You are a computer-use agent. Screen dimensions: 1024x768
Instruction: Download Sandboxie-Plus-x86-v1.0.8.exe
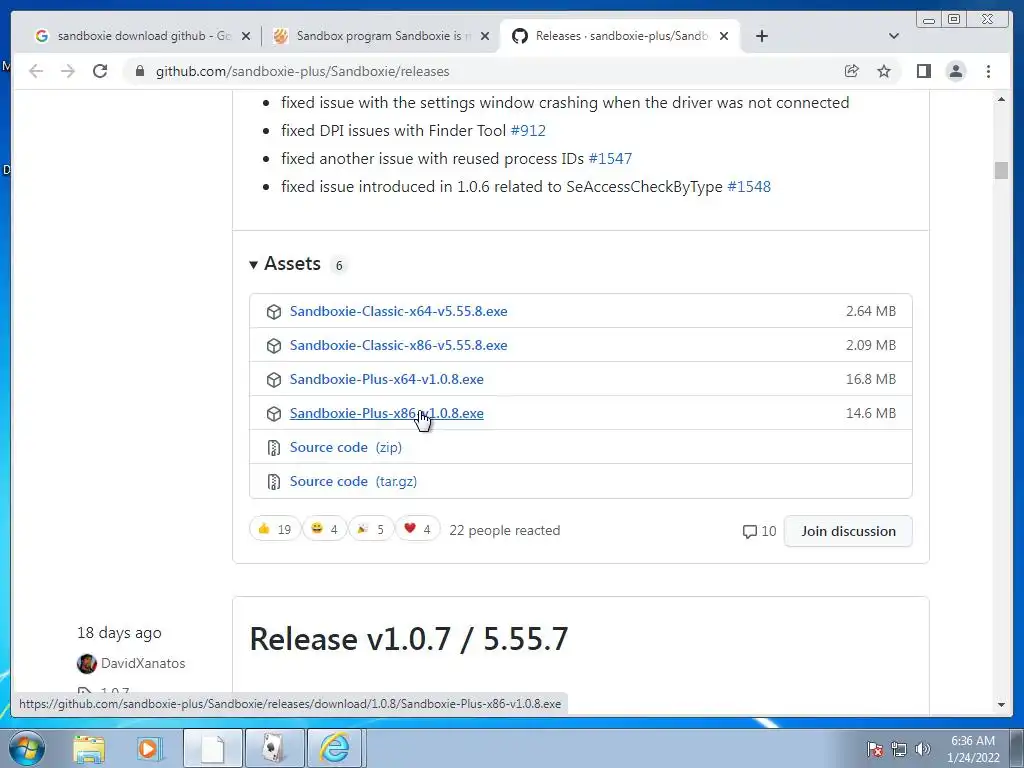[x=387, y=413]
